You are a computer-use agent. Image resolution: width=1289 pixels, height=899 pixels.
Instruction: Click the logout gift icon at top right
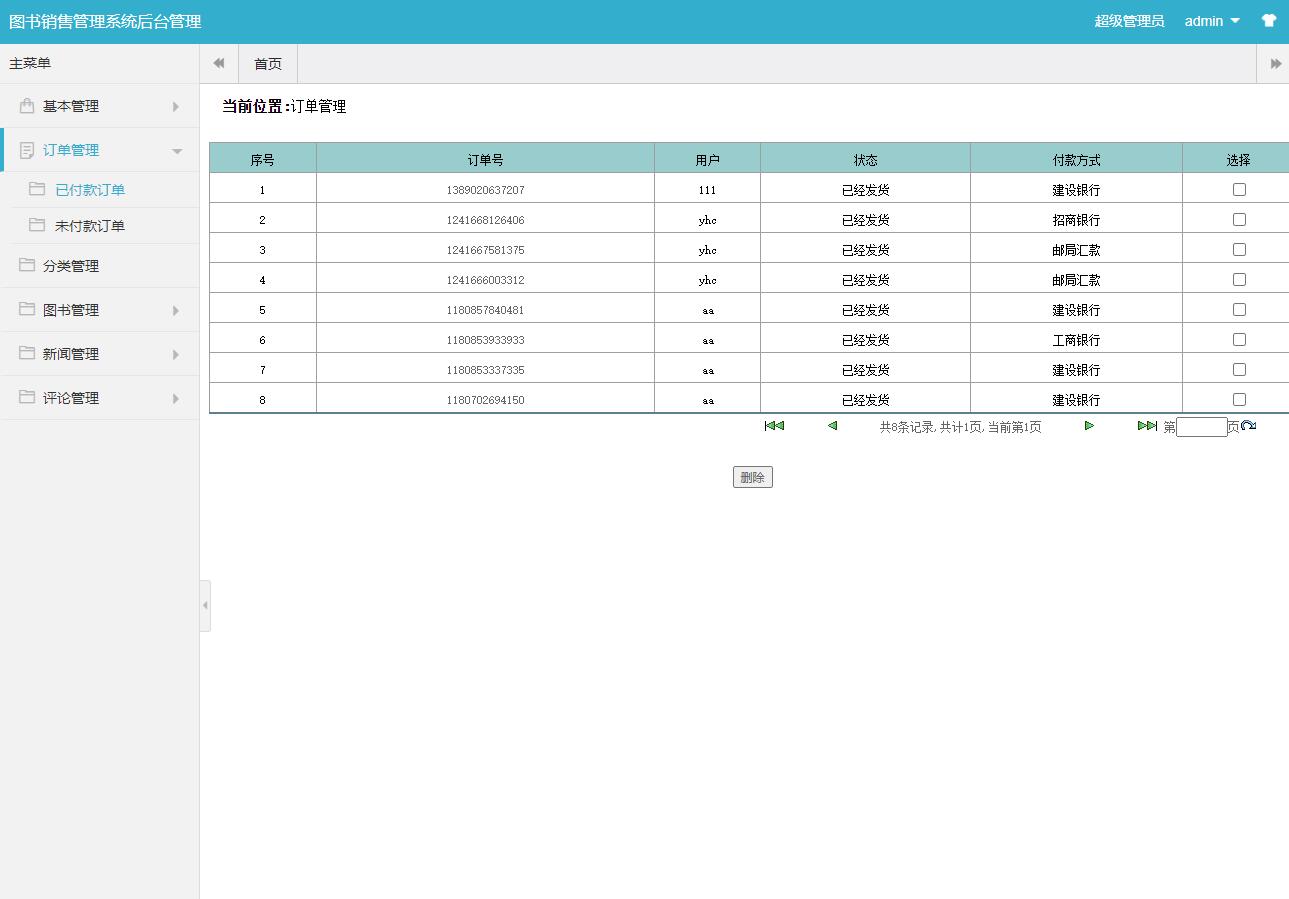[x=1268, y=20]
